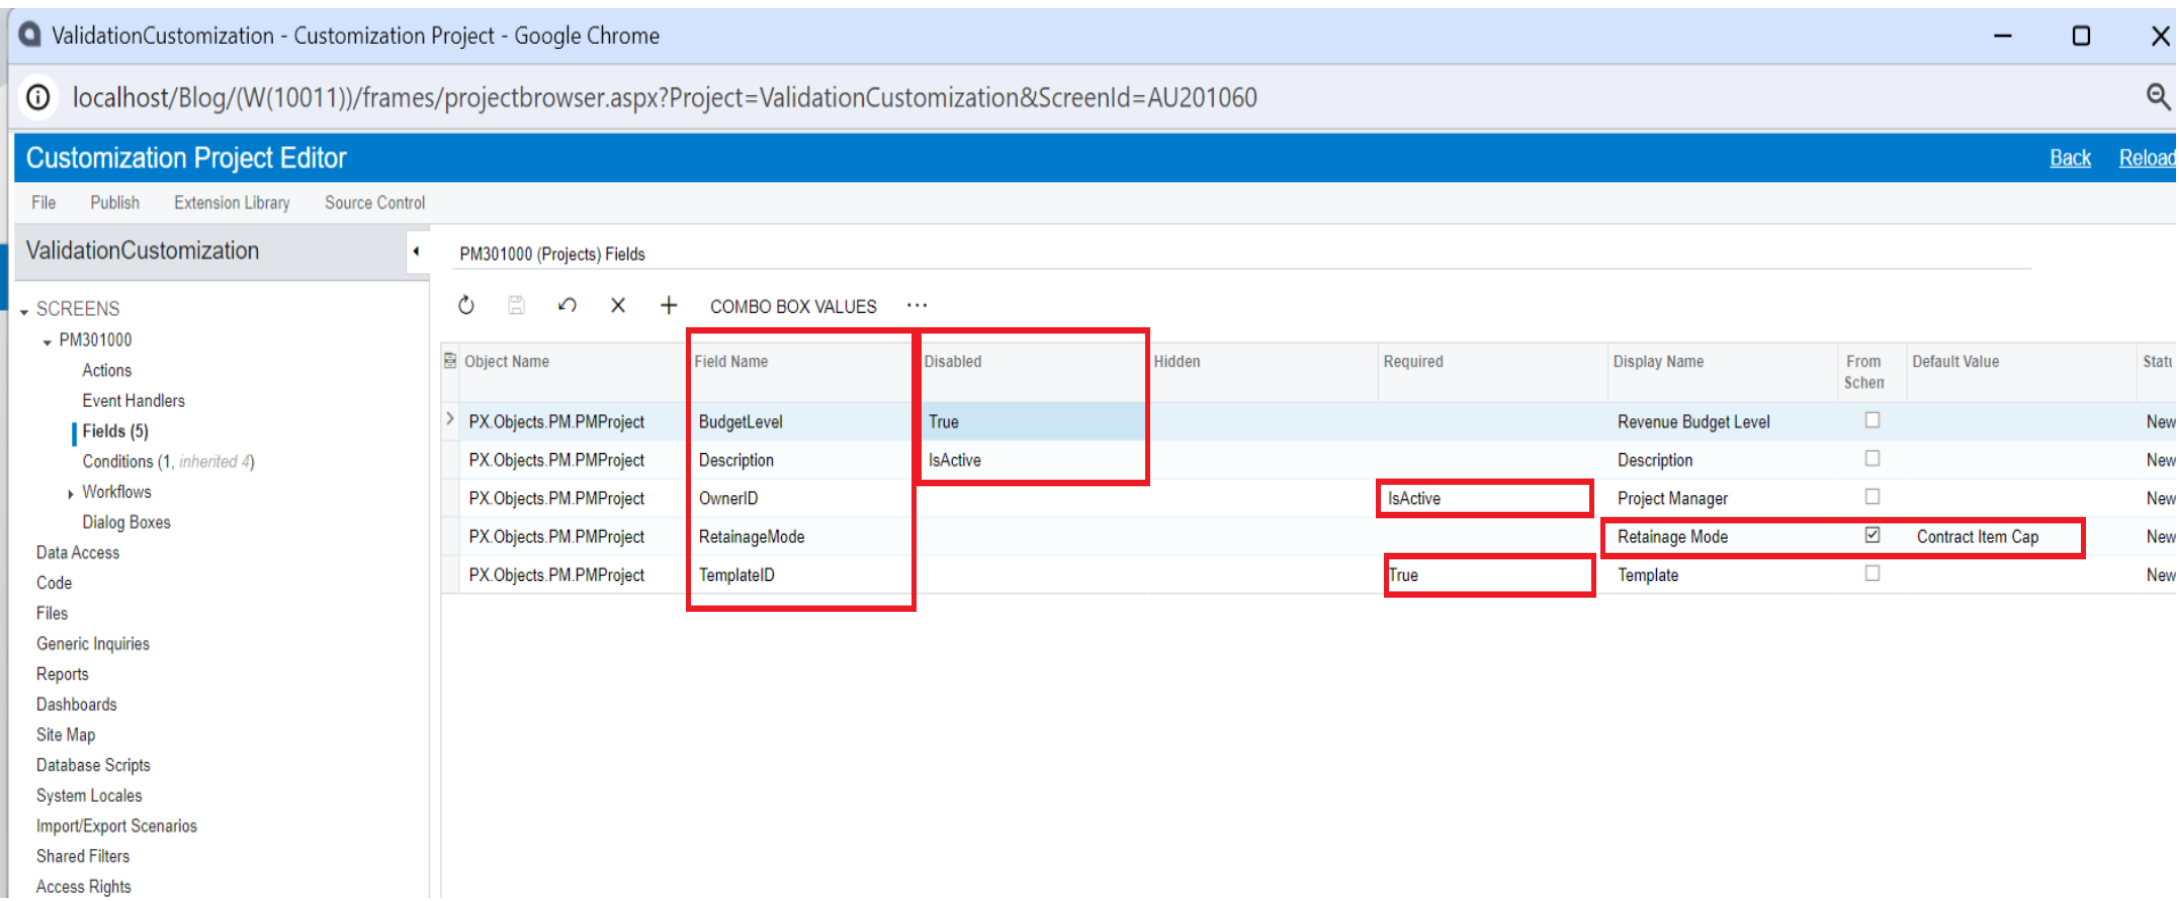Open the Publish menu
This screenshot has width=2179, height=901.
[115, 203]
